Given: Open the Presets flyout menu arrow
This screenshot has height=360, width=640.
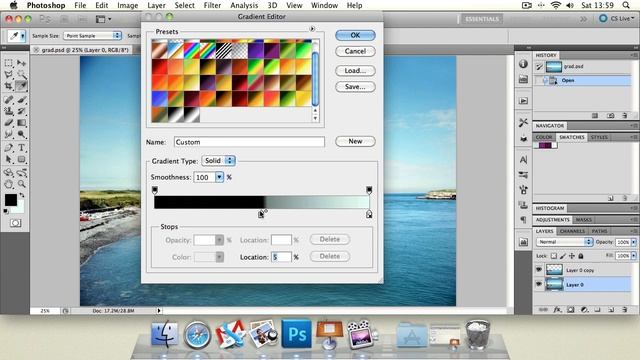Looking at the screenshot, I should point(312,29).
